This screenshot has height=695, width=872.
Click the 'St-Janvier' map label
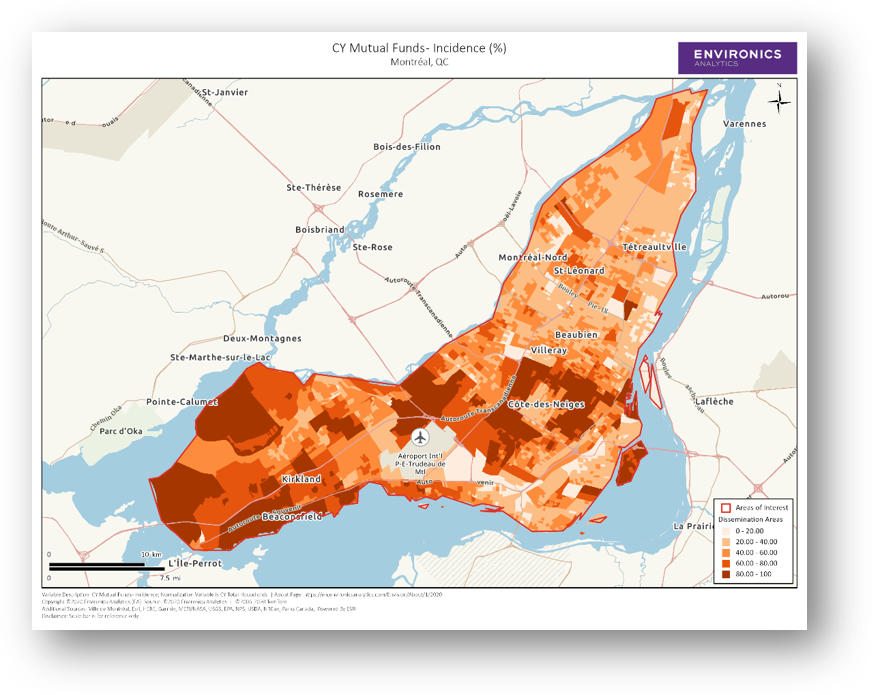pos(225,92)
